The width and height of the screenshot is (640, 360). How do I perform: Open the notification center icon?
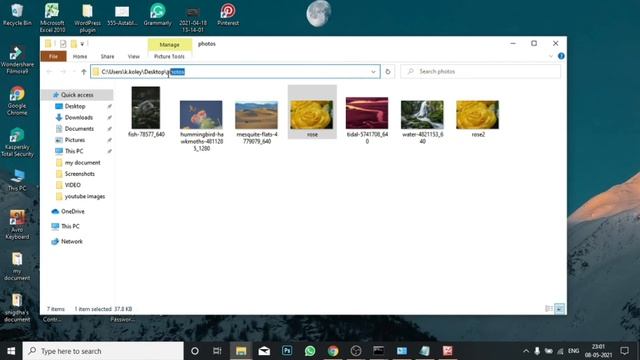click(624, 351)
